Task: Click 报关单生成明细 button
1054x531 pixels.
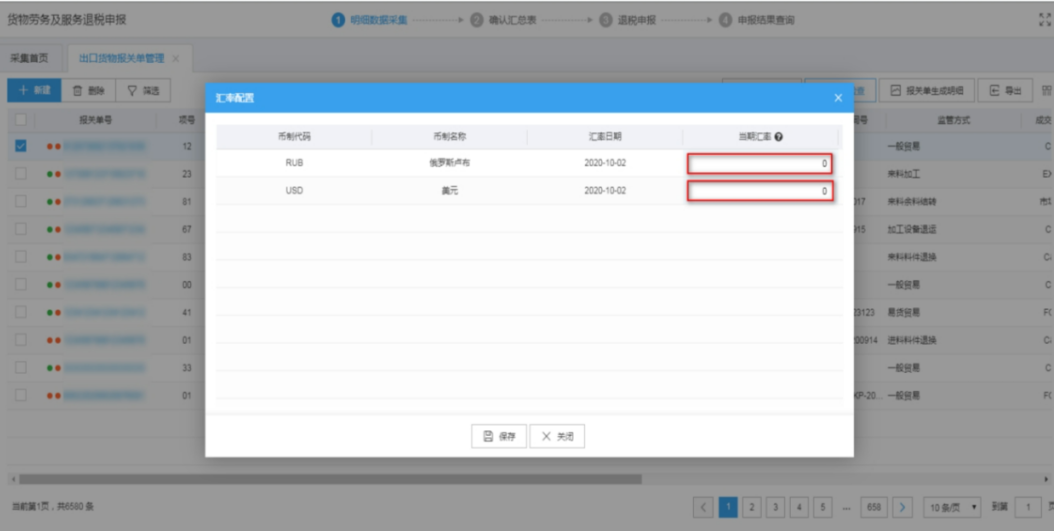Action: (927, 91)
